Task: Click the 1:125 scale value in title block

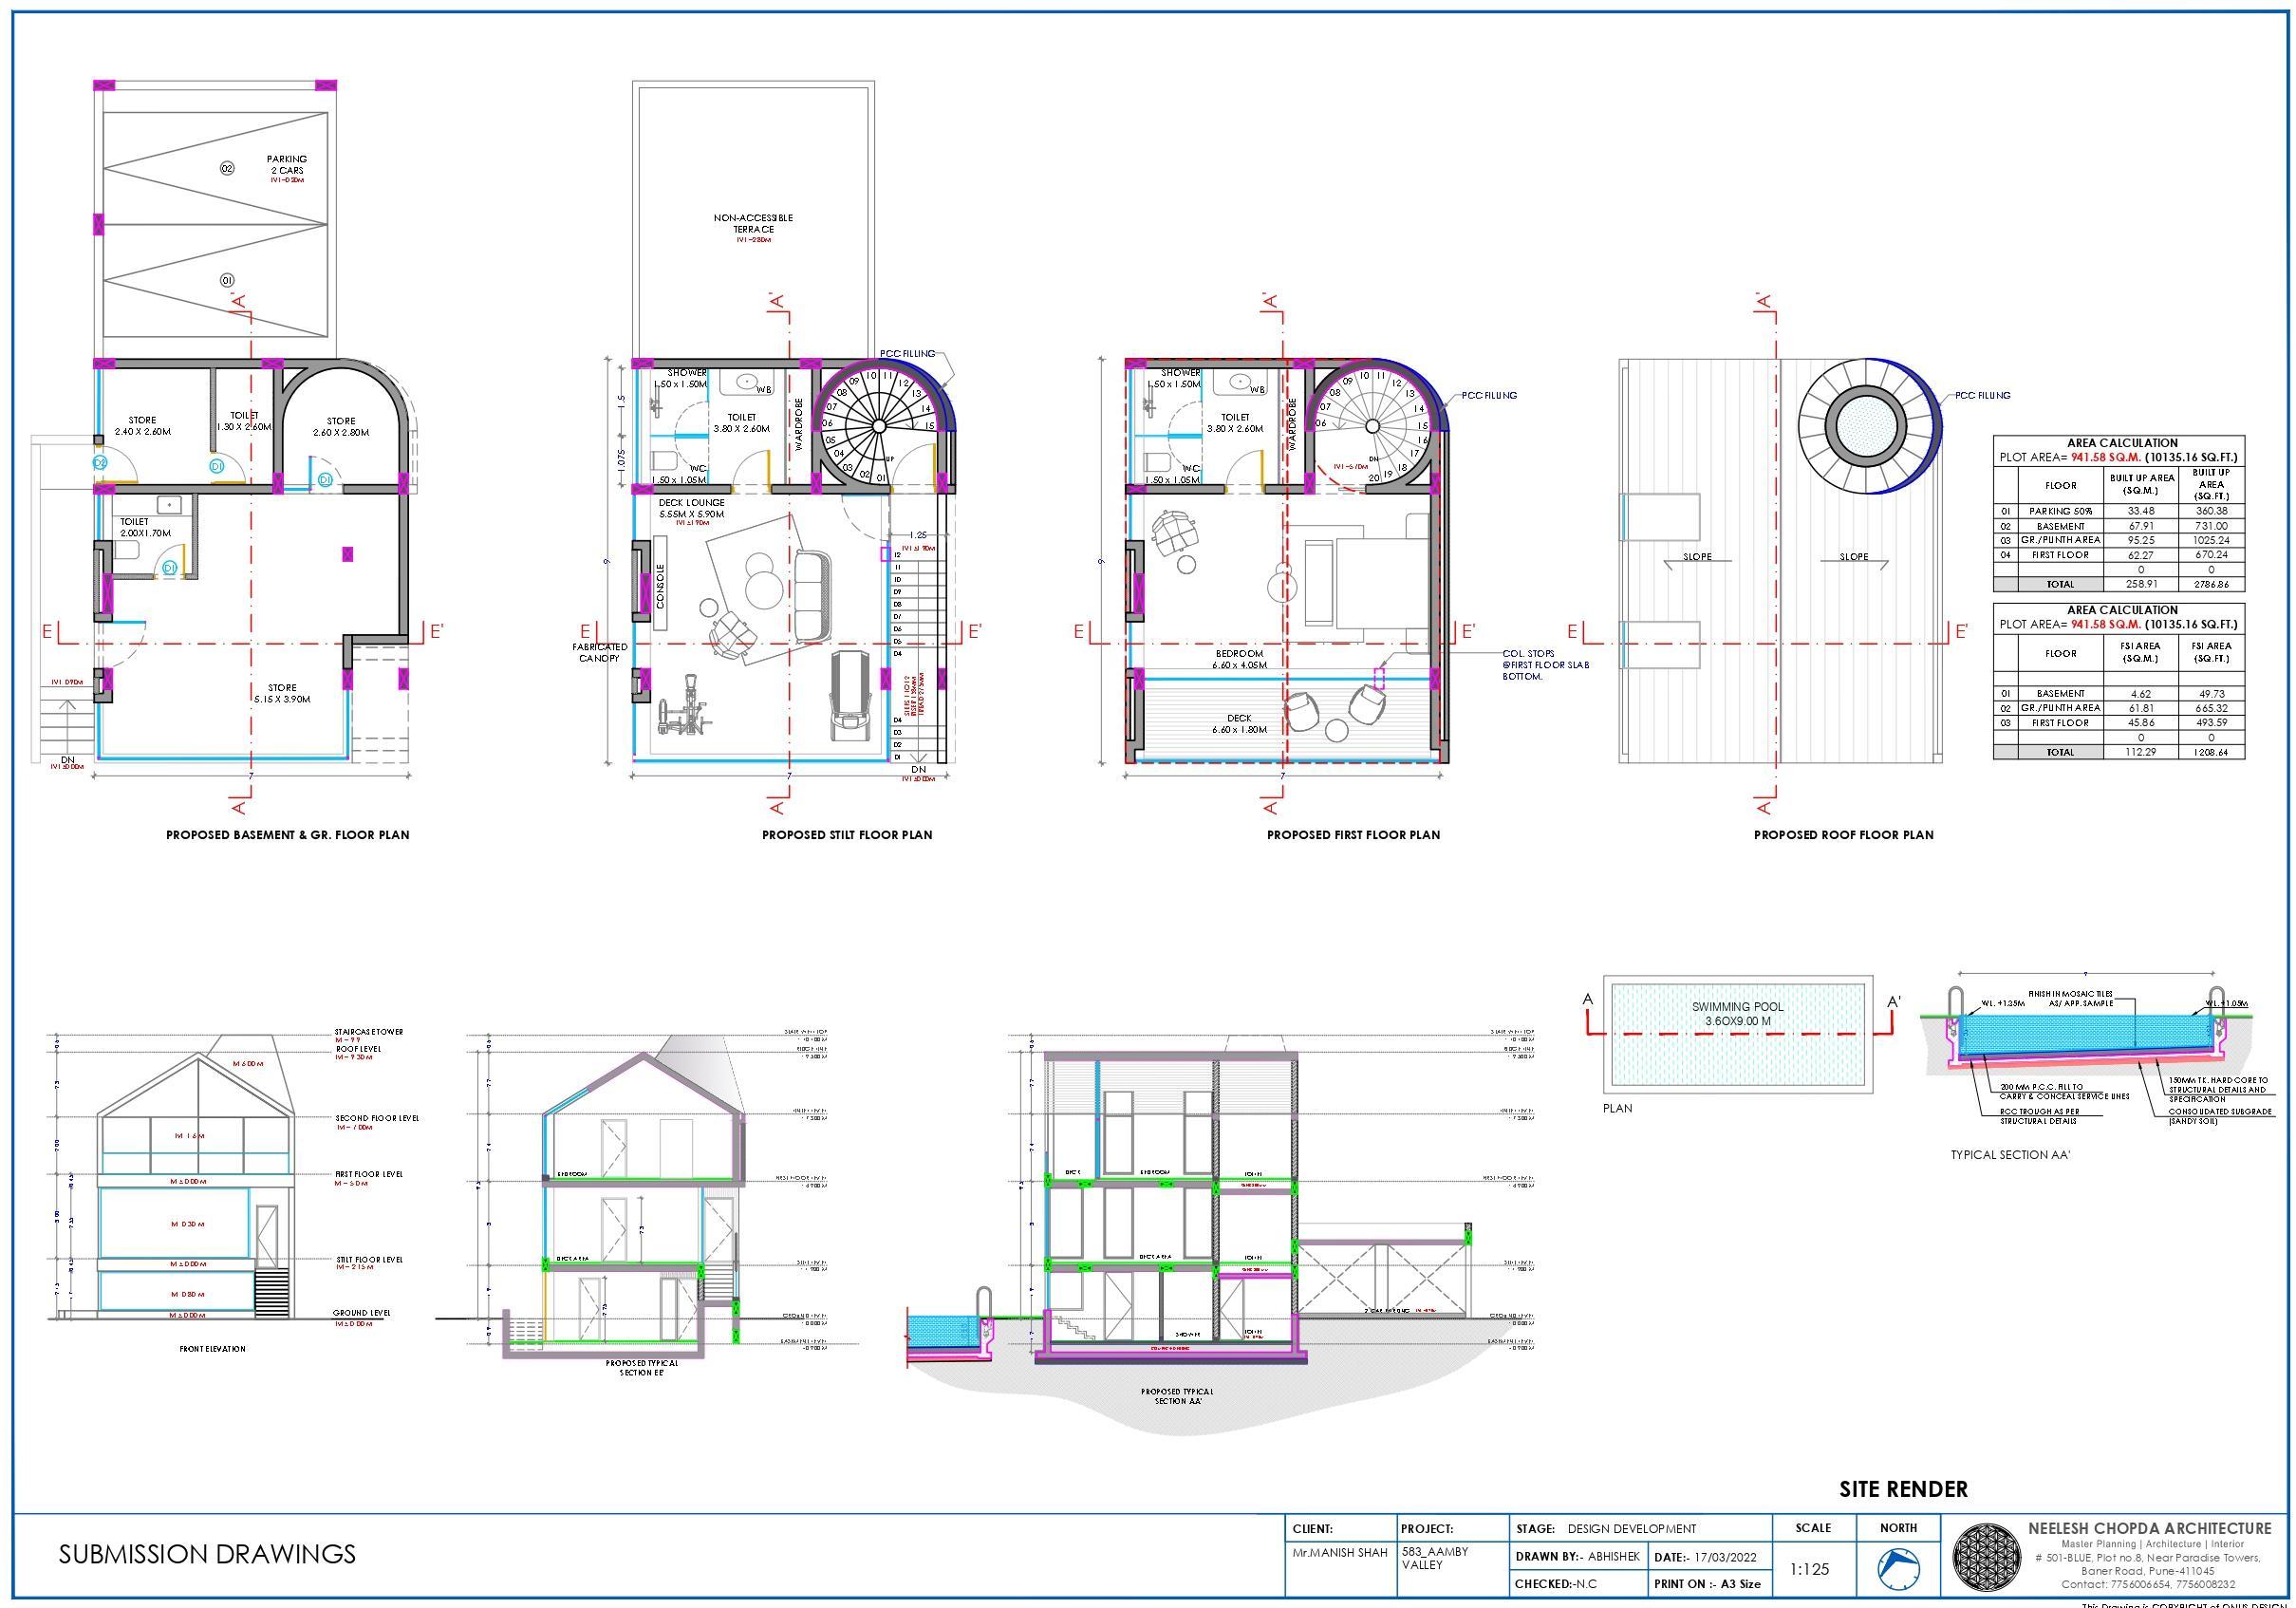Action: pos(1809,1569)
